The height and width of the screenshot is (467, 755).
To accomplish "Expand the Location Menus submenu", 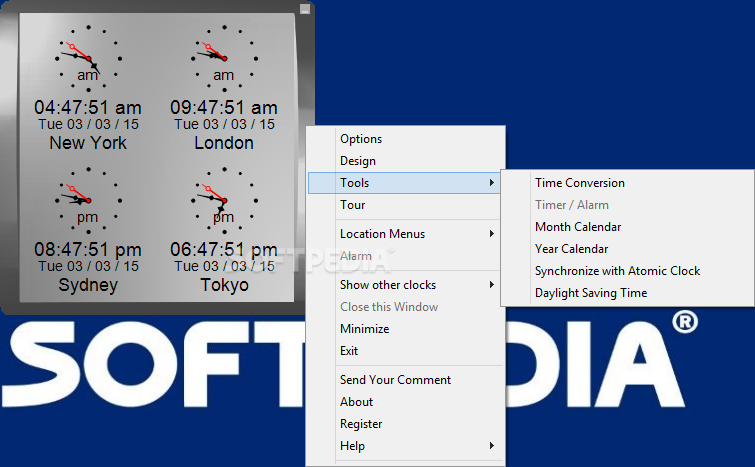I will coord(406,234).
